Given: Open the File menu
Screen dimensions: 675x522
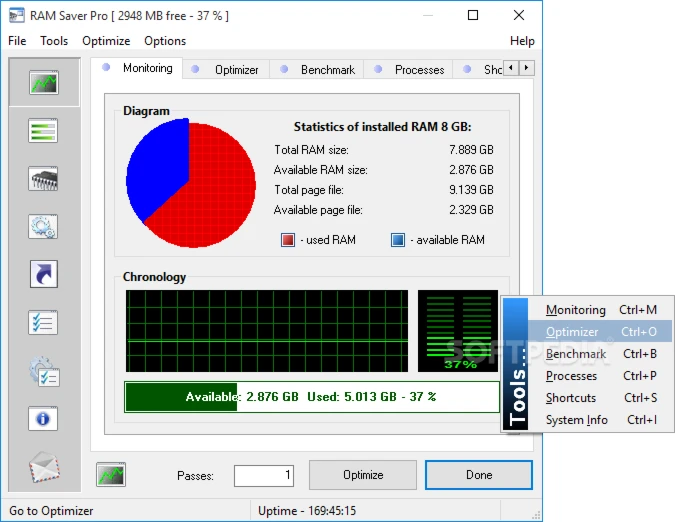Looking at the screenshot, I should coord(17,41).
